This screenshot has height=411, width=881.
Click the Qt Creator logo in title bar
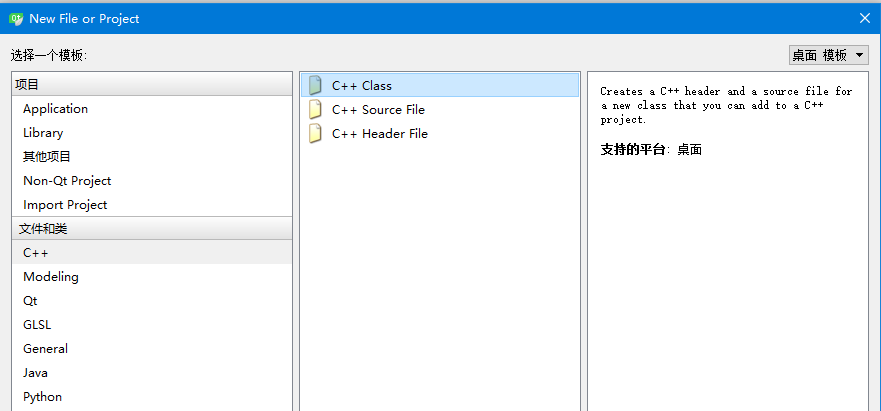click(x=16, y=19)
